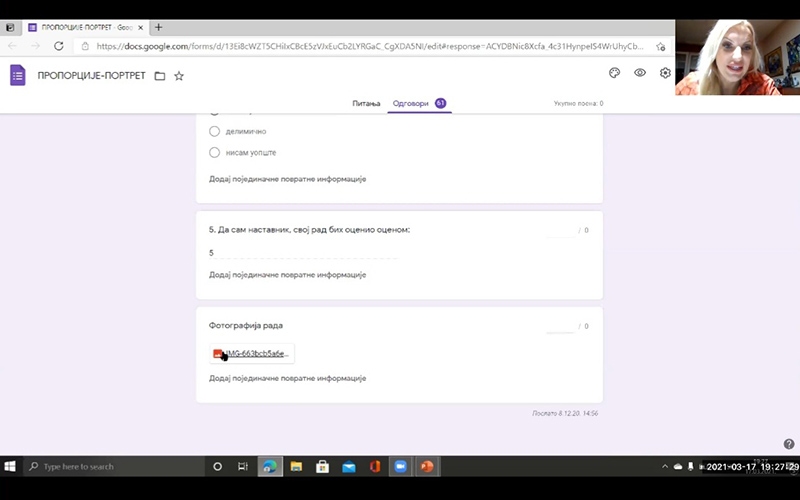Close the ПРОПОРЦИЈЕ-ПОРТРЕТ browser tab
800x500 pixels.
pyautogui.click(x=140, y=28)
